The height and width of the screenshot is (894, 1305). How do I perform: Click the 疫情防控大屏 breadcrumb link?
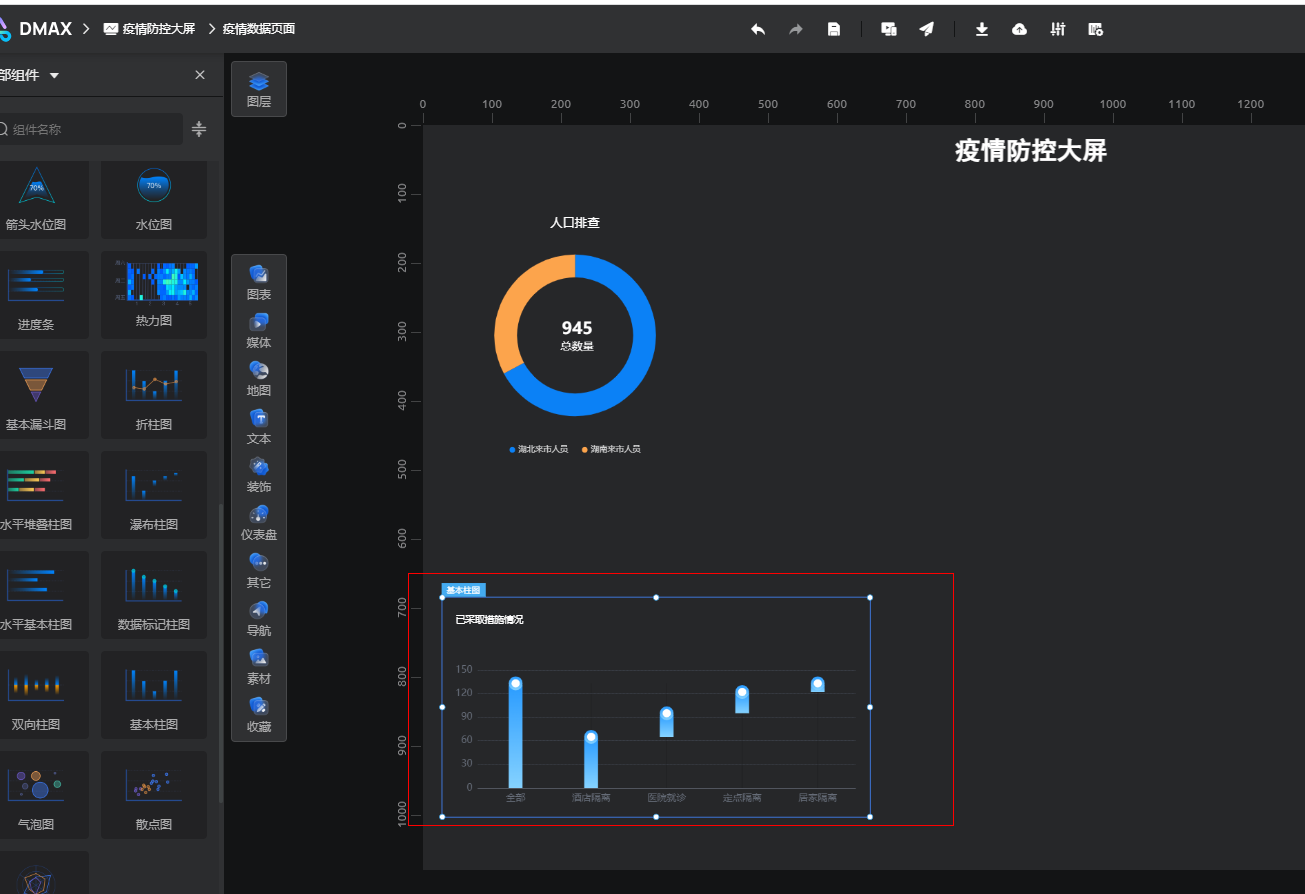point(150,29)
